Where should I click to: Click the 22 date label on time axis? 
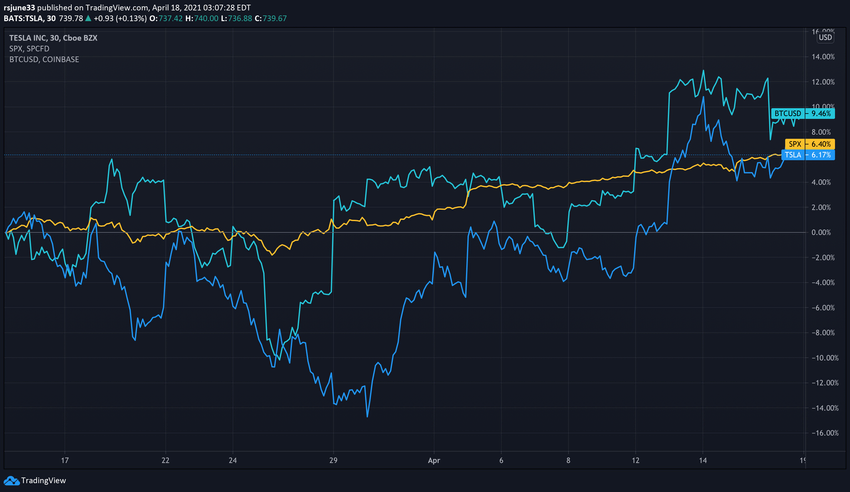click(165, 461)
